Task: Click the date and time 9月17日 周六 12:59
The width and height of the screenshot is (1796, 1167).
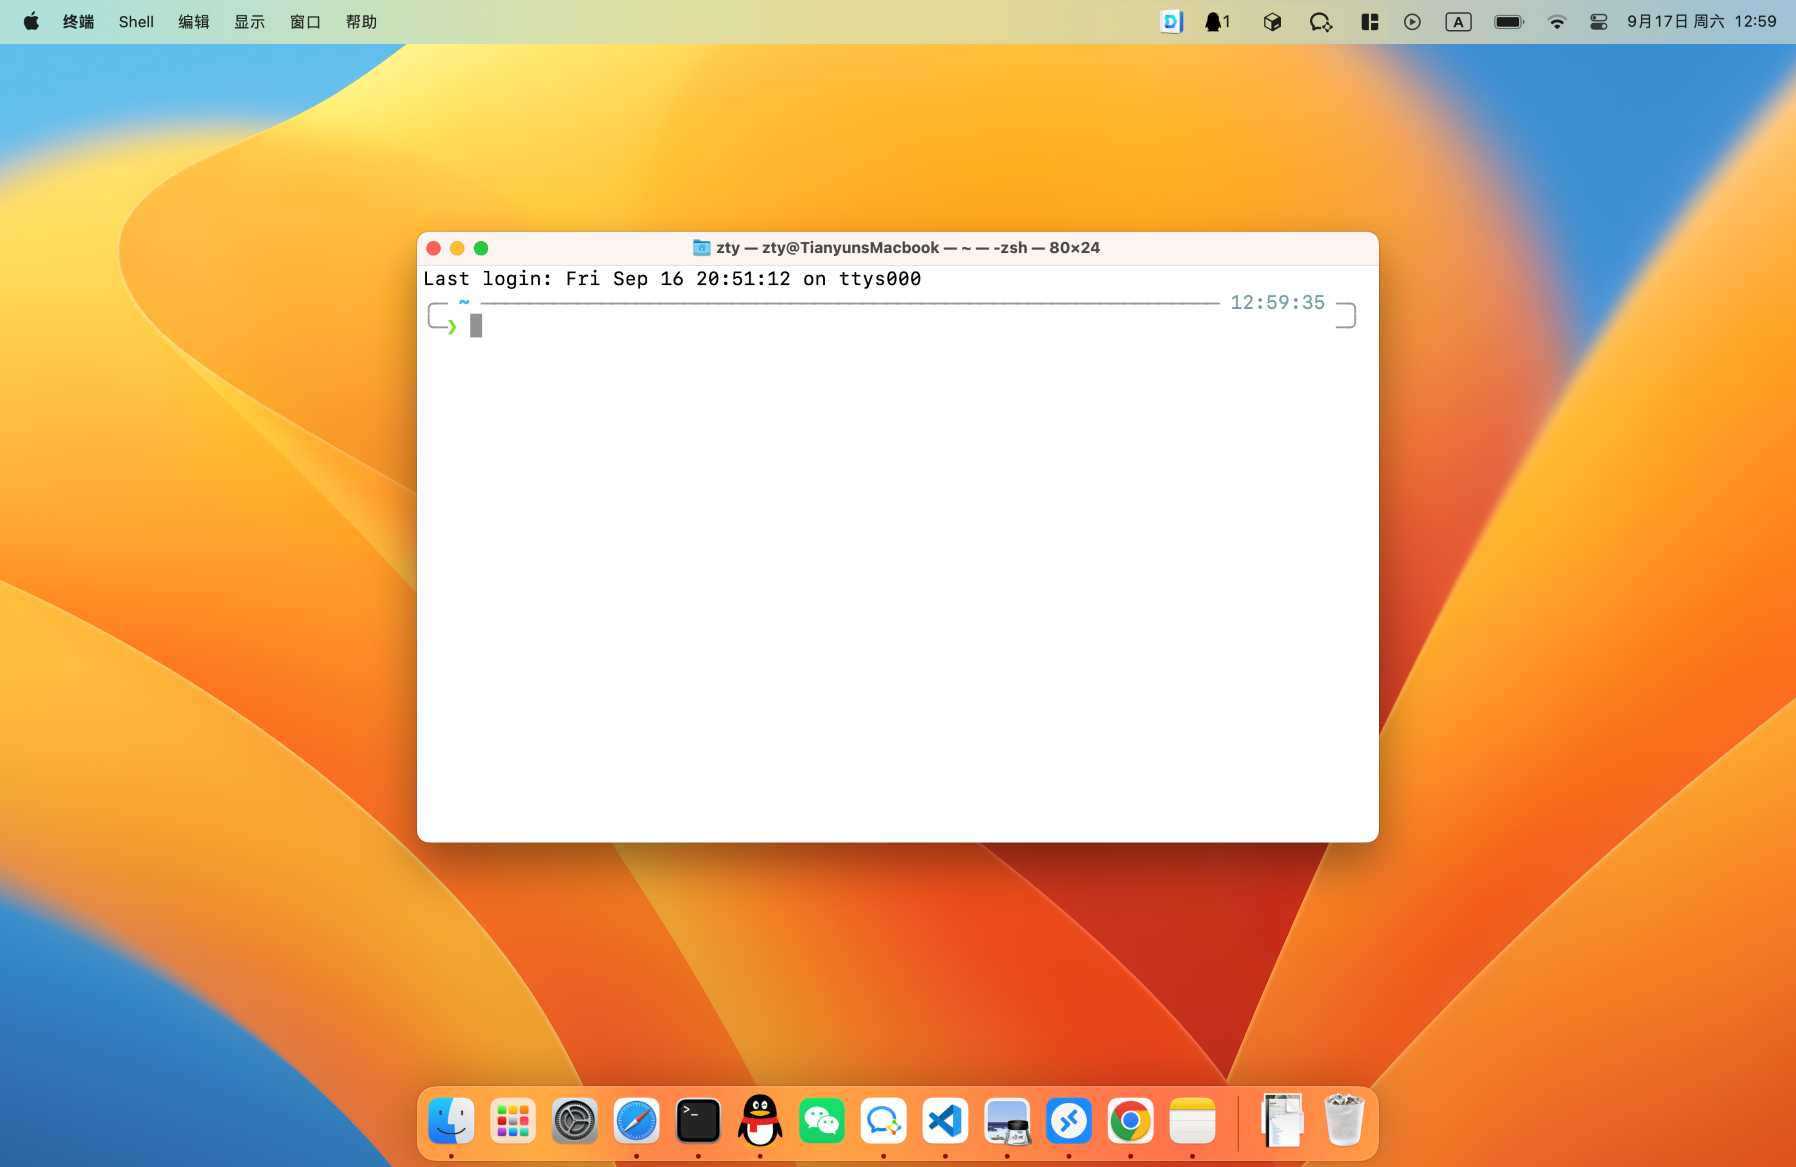Action: [1702, 21]
